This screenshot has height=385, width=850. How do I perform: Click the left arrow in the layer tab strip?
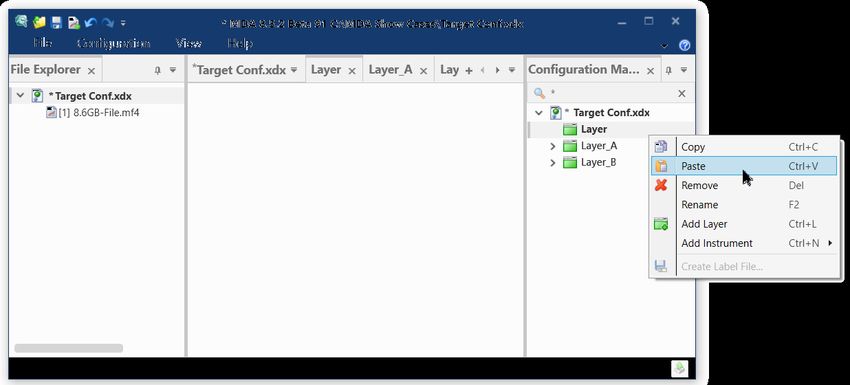click(483, 70)
